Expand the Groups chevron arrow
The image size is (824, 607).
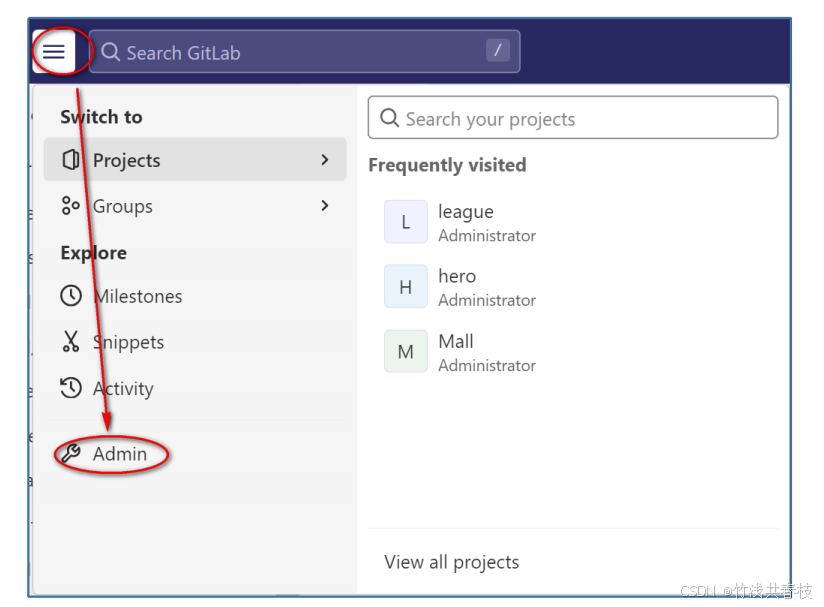pos(325,205)
